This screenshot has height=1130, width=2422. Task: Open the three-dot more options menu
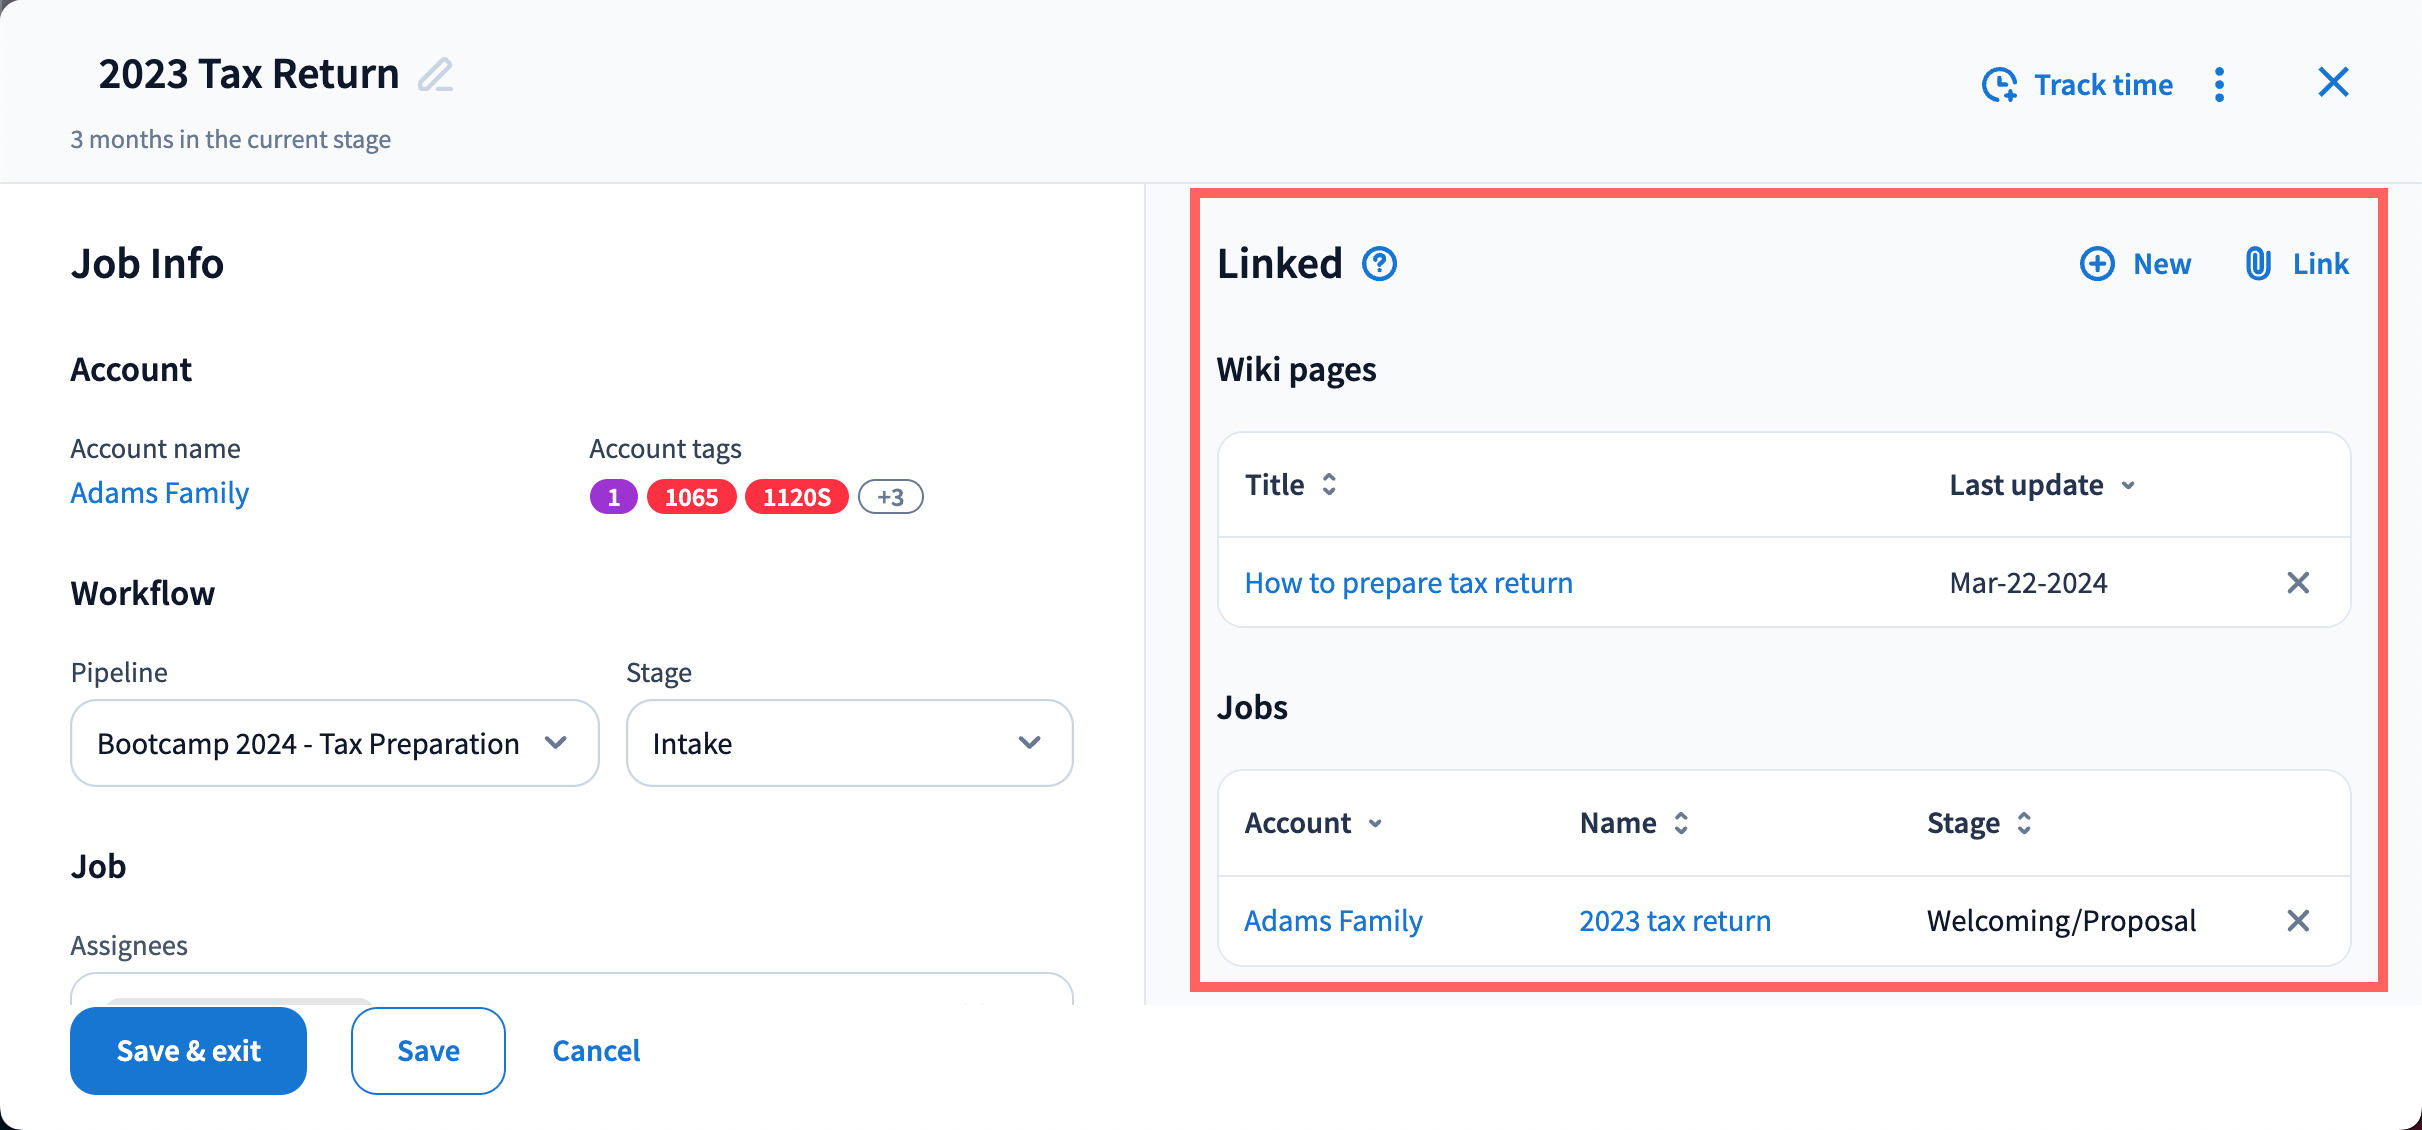tap(2219, 85)
